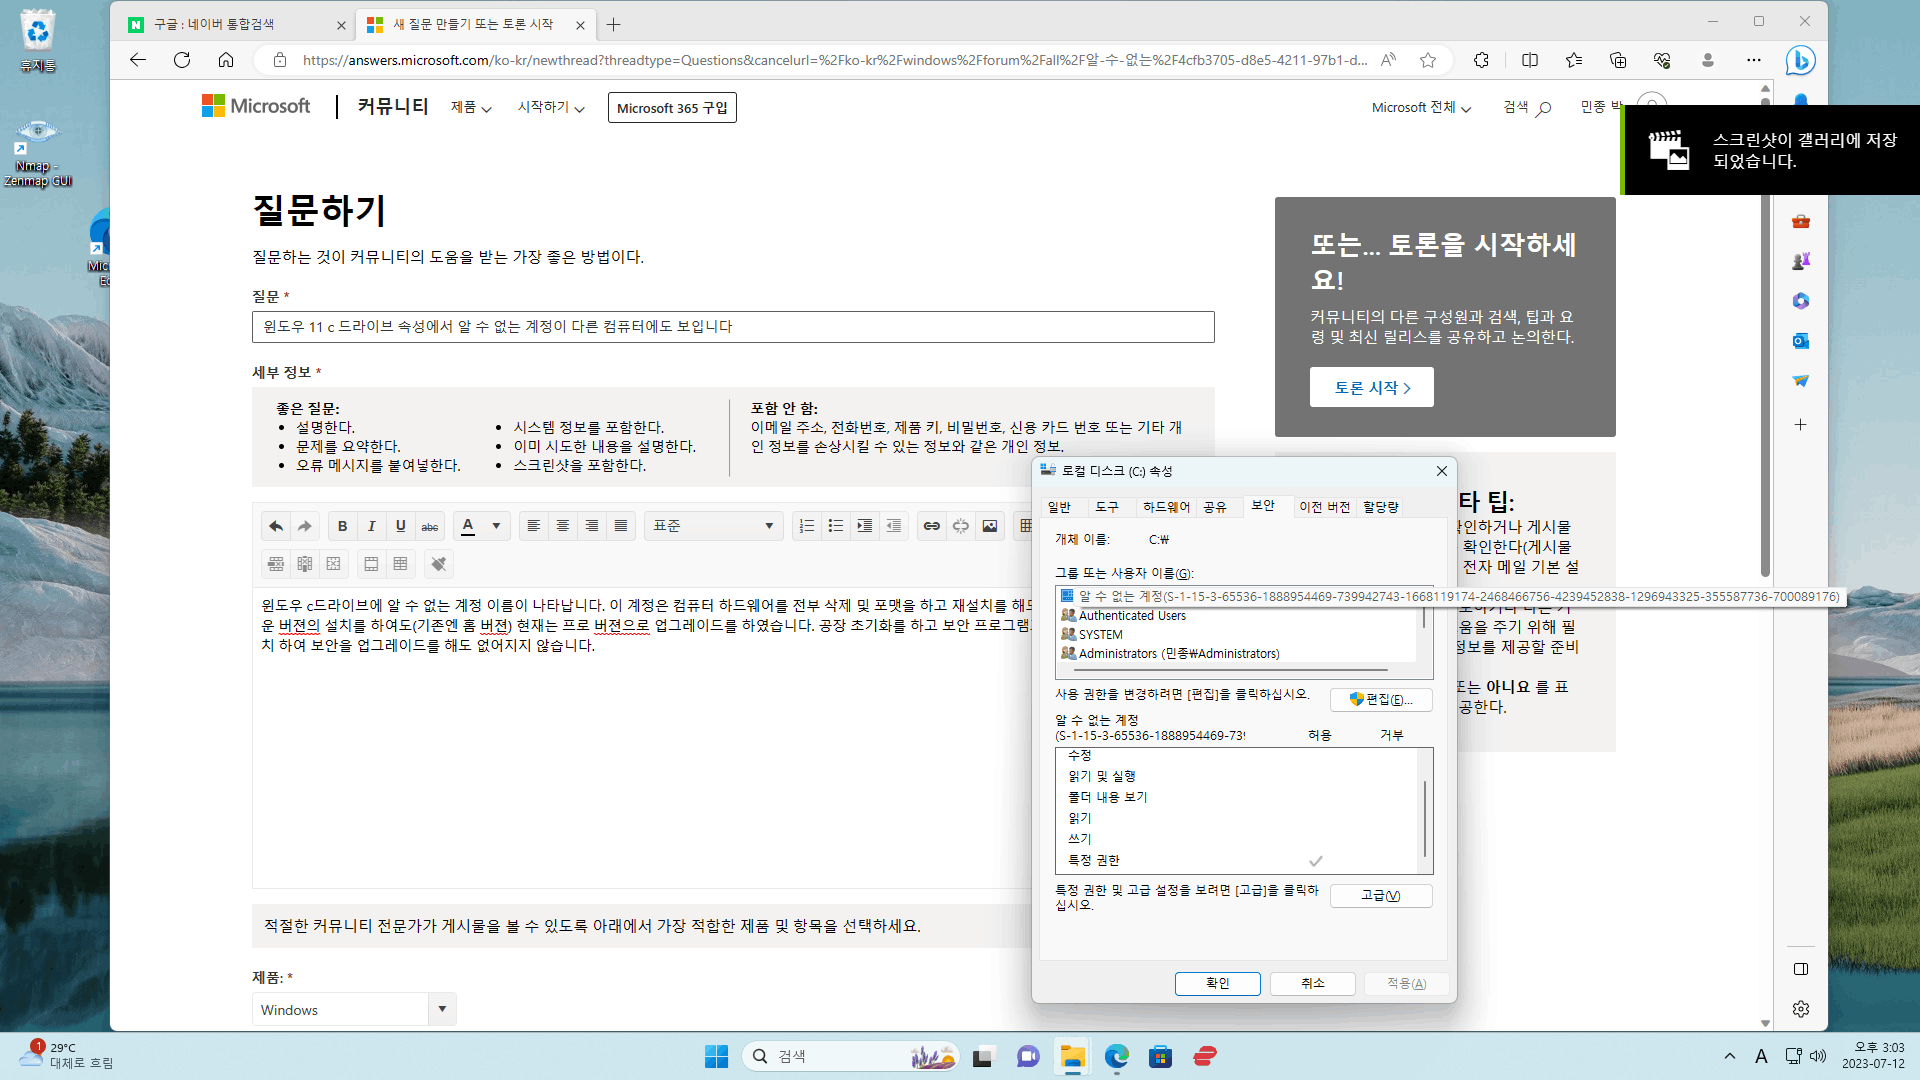Image resolution: width=1920 pixels, height=1080 pixels.
Task: Center align the text
Action: point(563,526)
